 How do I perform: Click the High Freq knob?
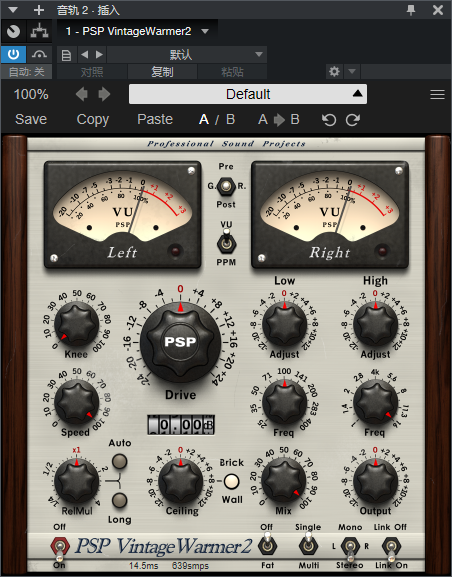tap(375, 402)
